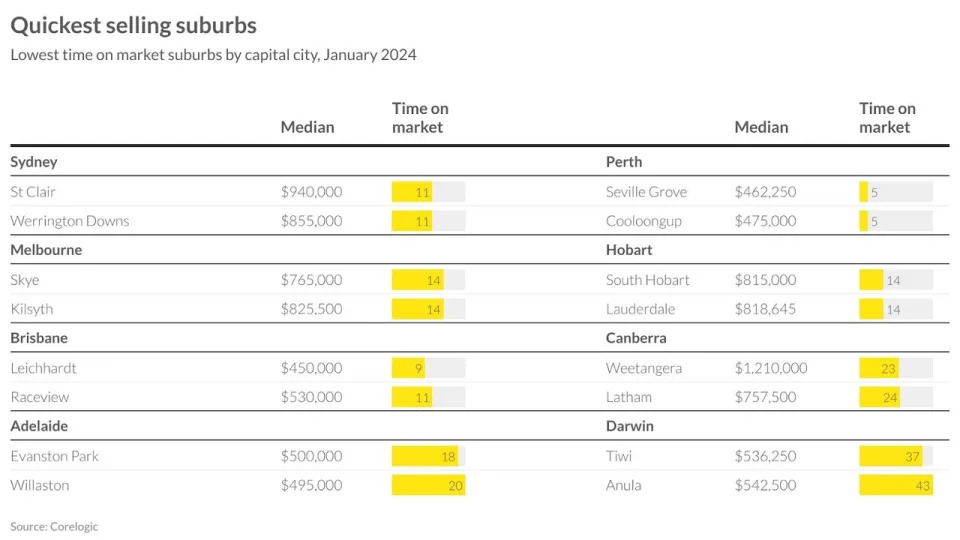The image size is (960, 540).
Task: Click the Sydney city heading
Action: (34, 162)
